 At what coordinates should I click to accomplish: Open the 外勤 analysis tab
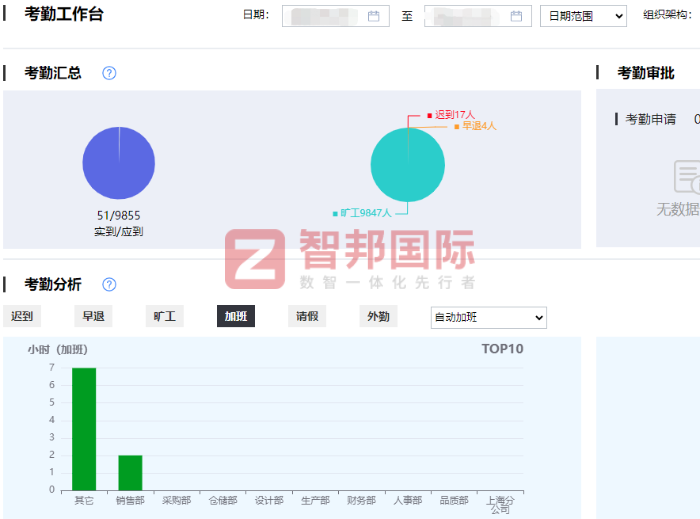tap(378, 317)
